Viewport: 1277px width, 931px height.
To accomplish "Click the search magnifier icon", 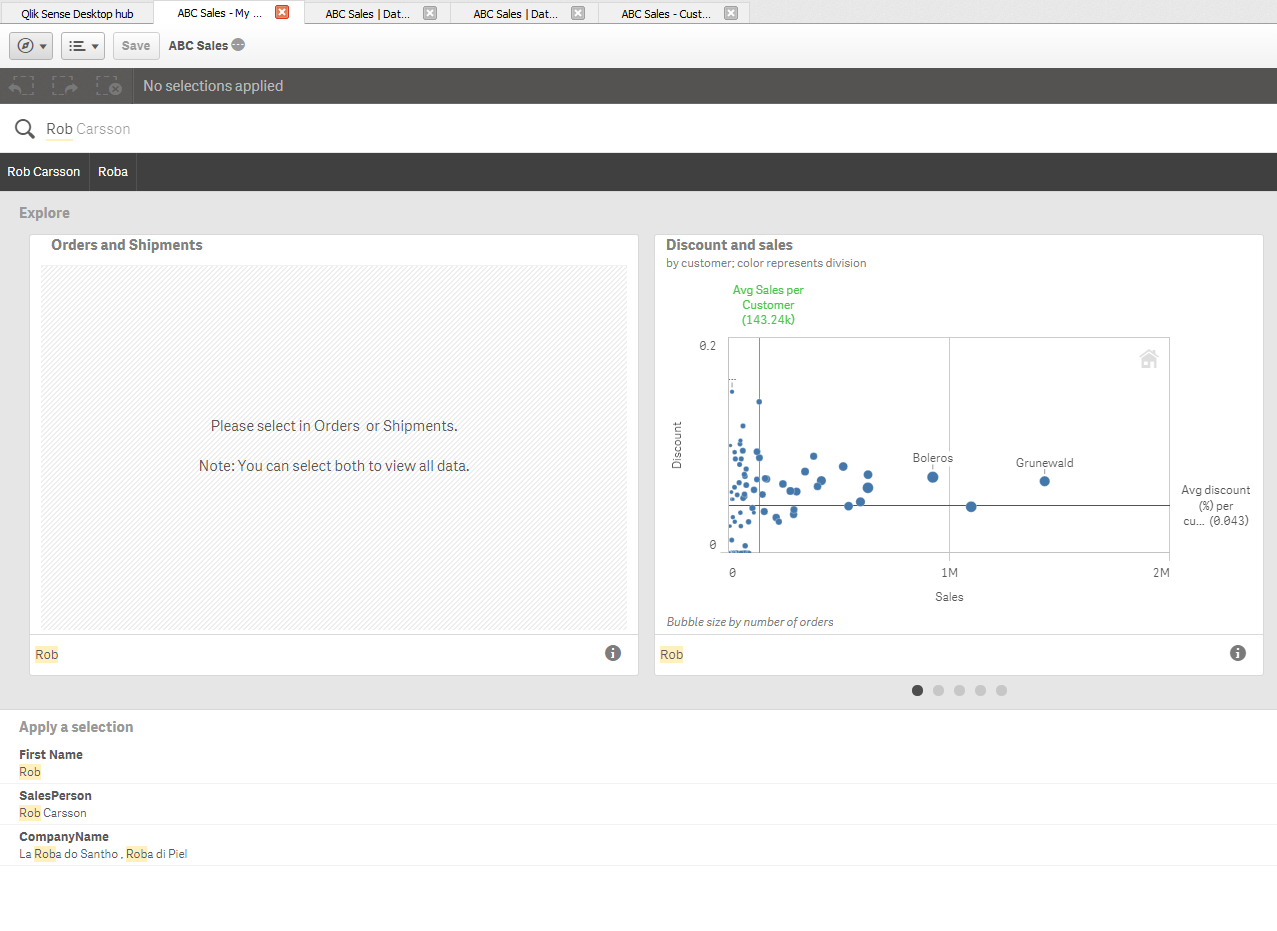I will [25, 129].
